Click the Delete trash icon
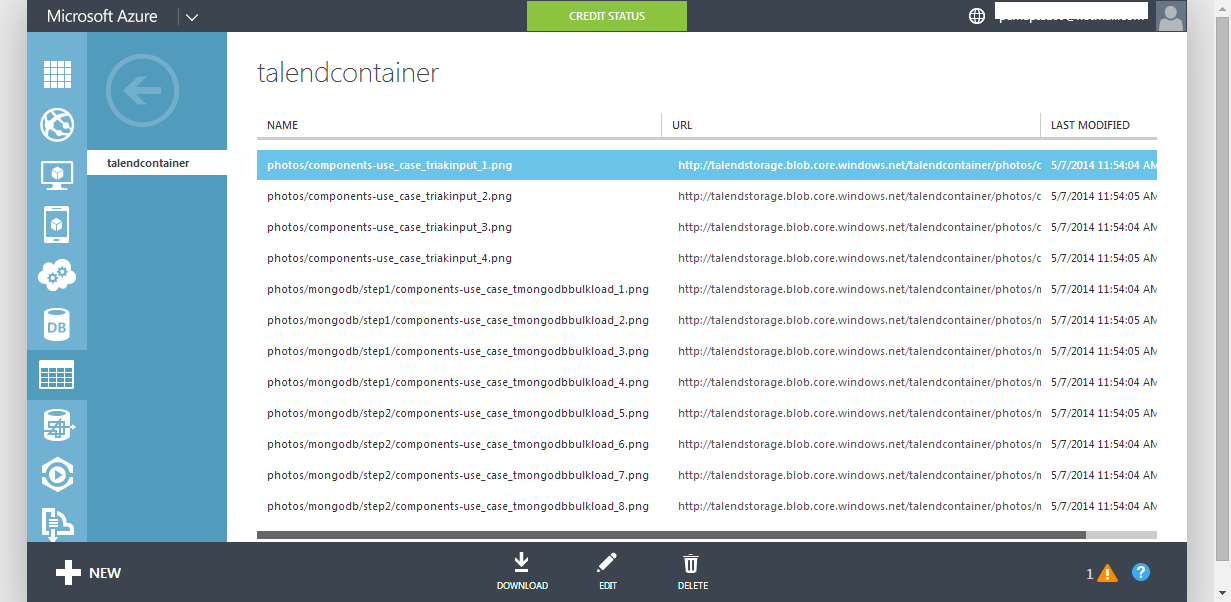The image size is (1231, 602). (692, 563)
